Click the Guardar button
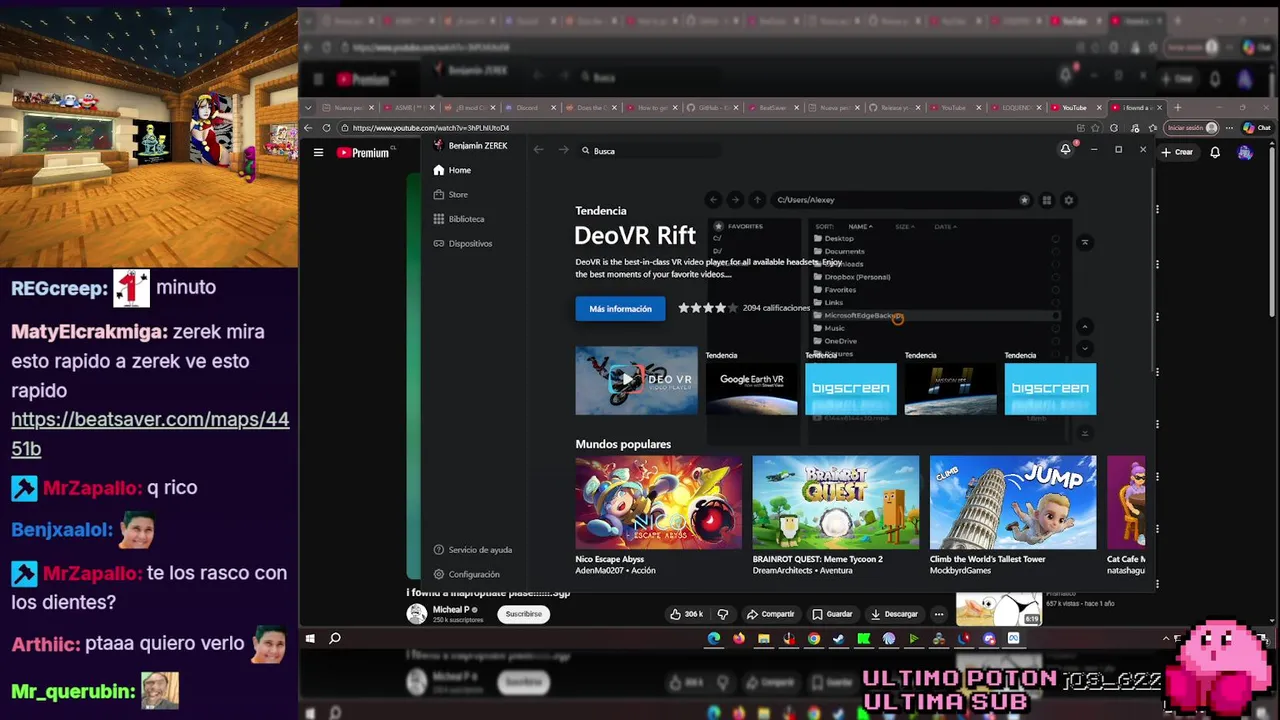The image size is (1280, 720). click(833, 614)
